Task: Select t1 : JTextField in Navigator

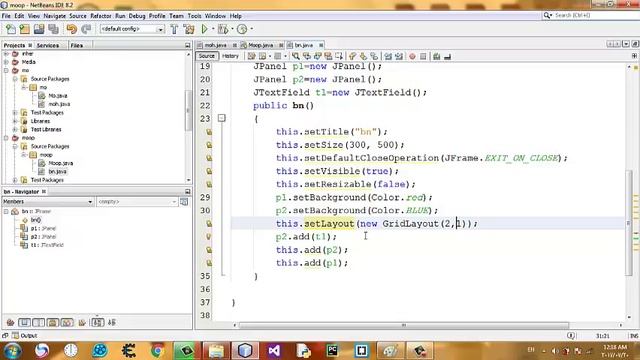Action: pos(47,245)
